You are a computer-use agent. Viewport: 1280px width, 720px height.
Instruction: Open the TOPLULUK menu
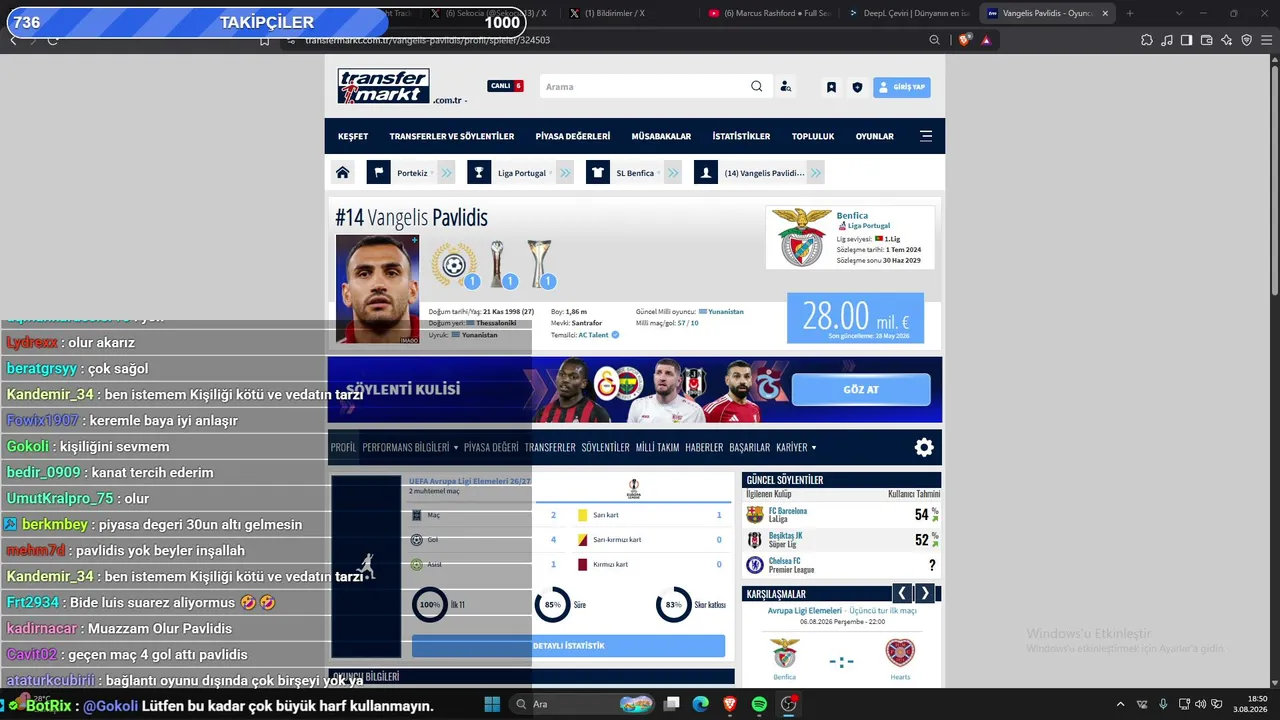click(813, 136)
